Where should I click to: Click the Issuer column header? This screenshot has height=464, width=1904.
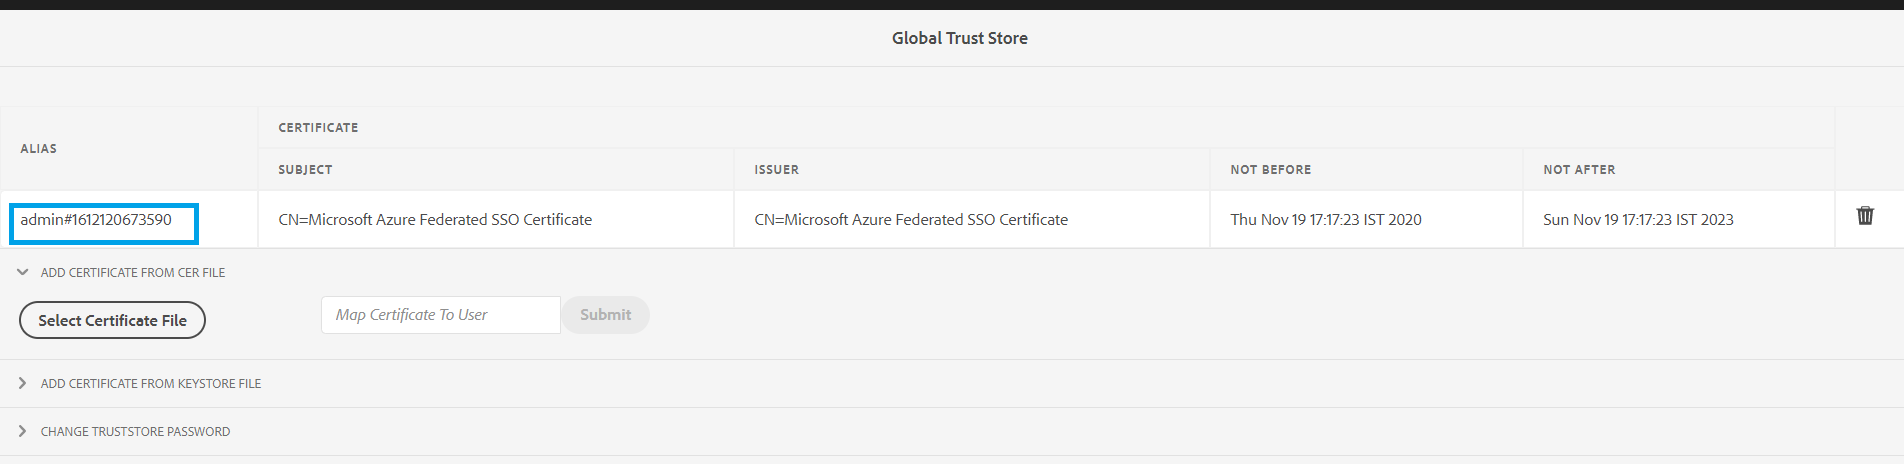(x=776, y=170)
